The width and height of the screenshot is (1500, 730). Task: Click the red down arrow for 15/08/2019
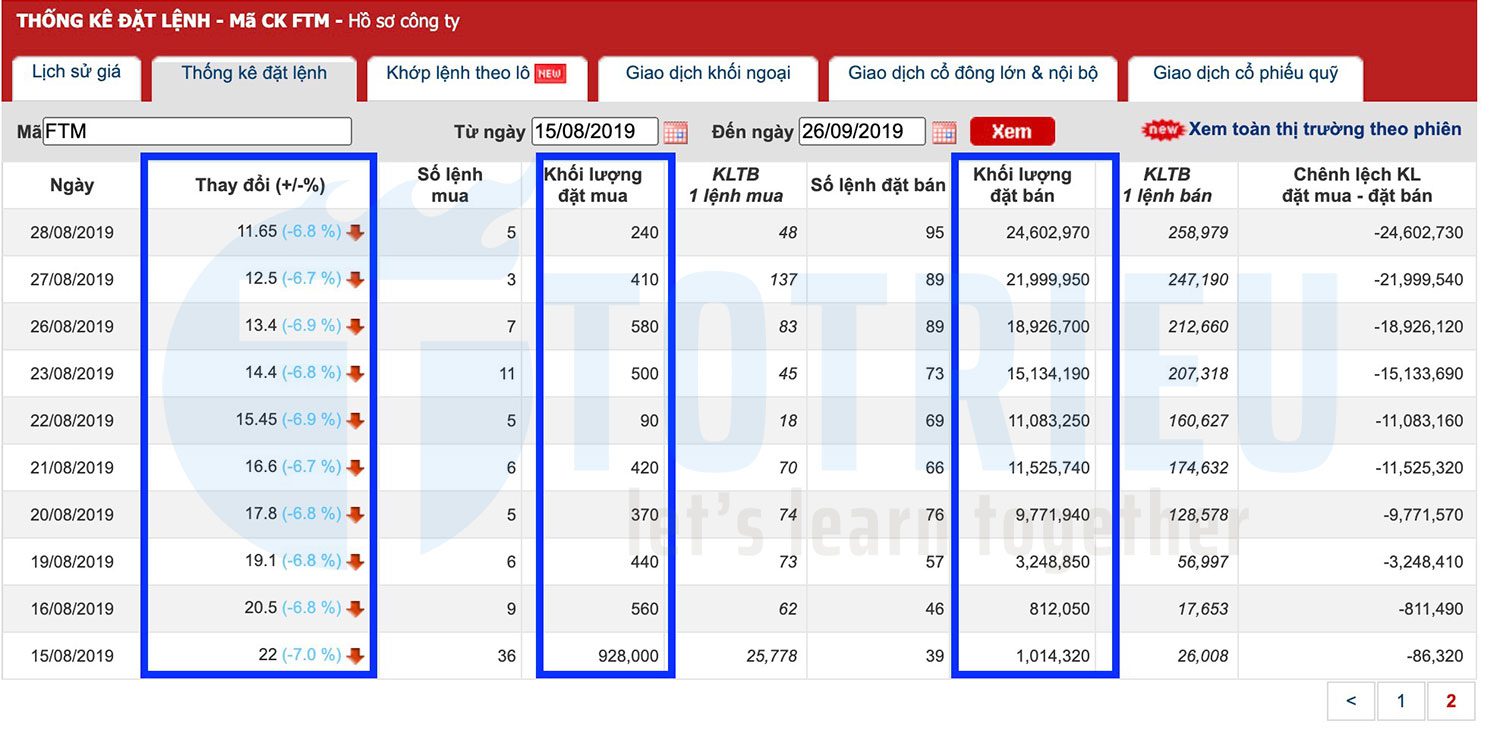pos(355,657)
